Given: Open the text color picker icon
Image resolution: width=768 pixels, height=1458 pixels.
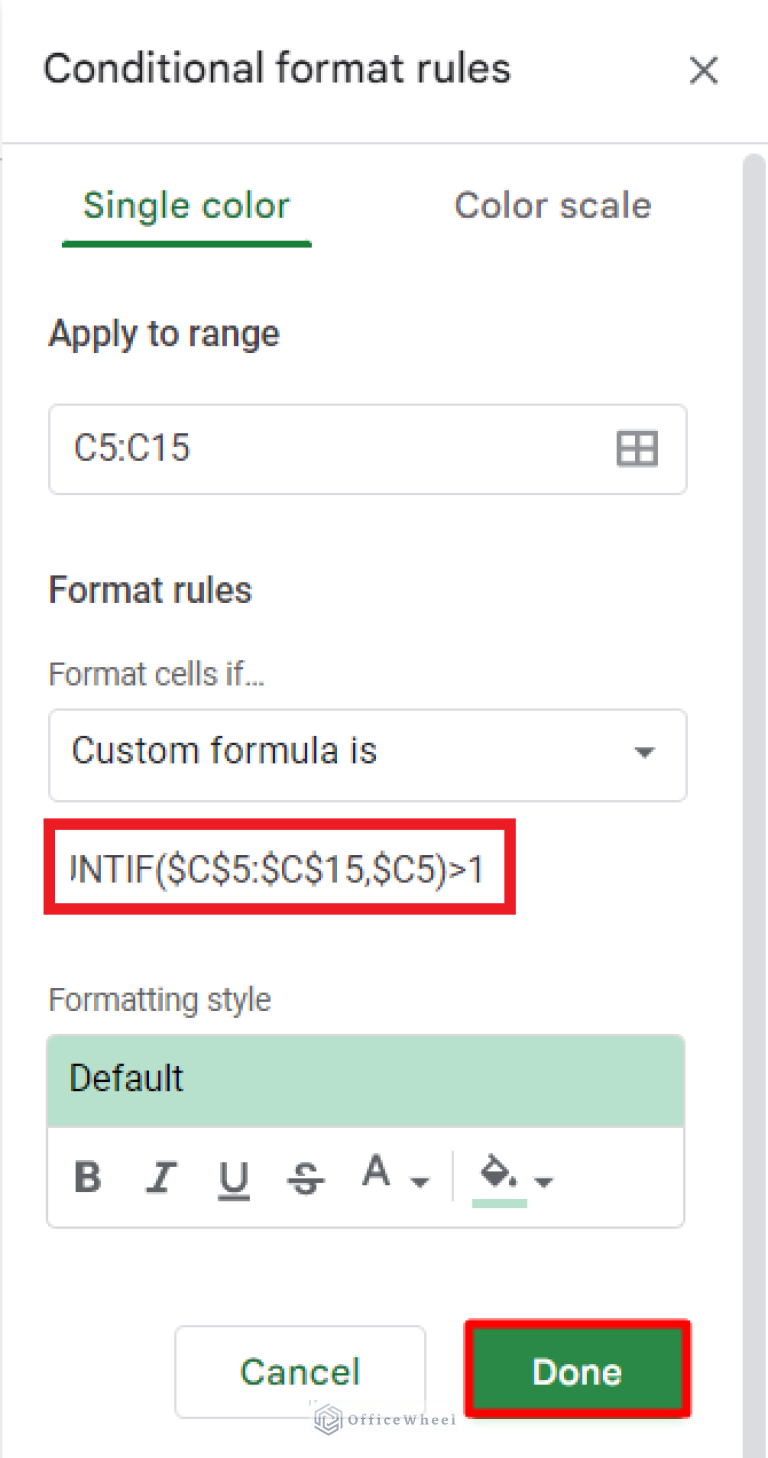Looking at the screenshot, I should pyautogui.click(x=375, y=1172).
